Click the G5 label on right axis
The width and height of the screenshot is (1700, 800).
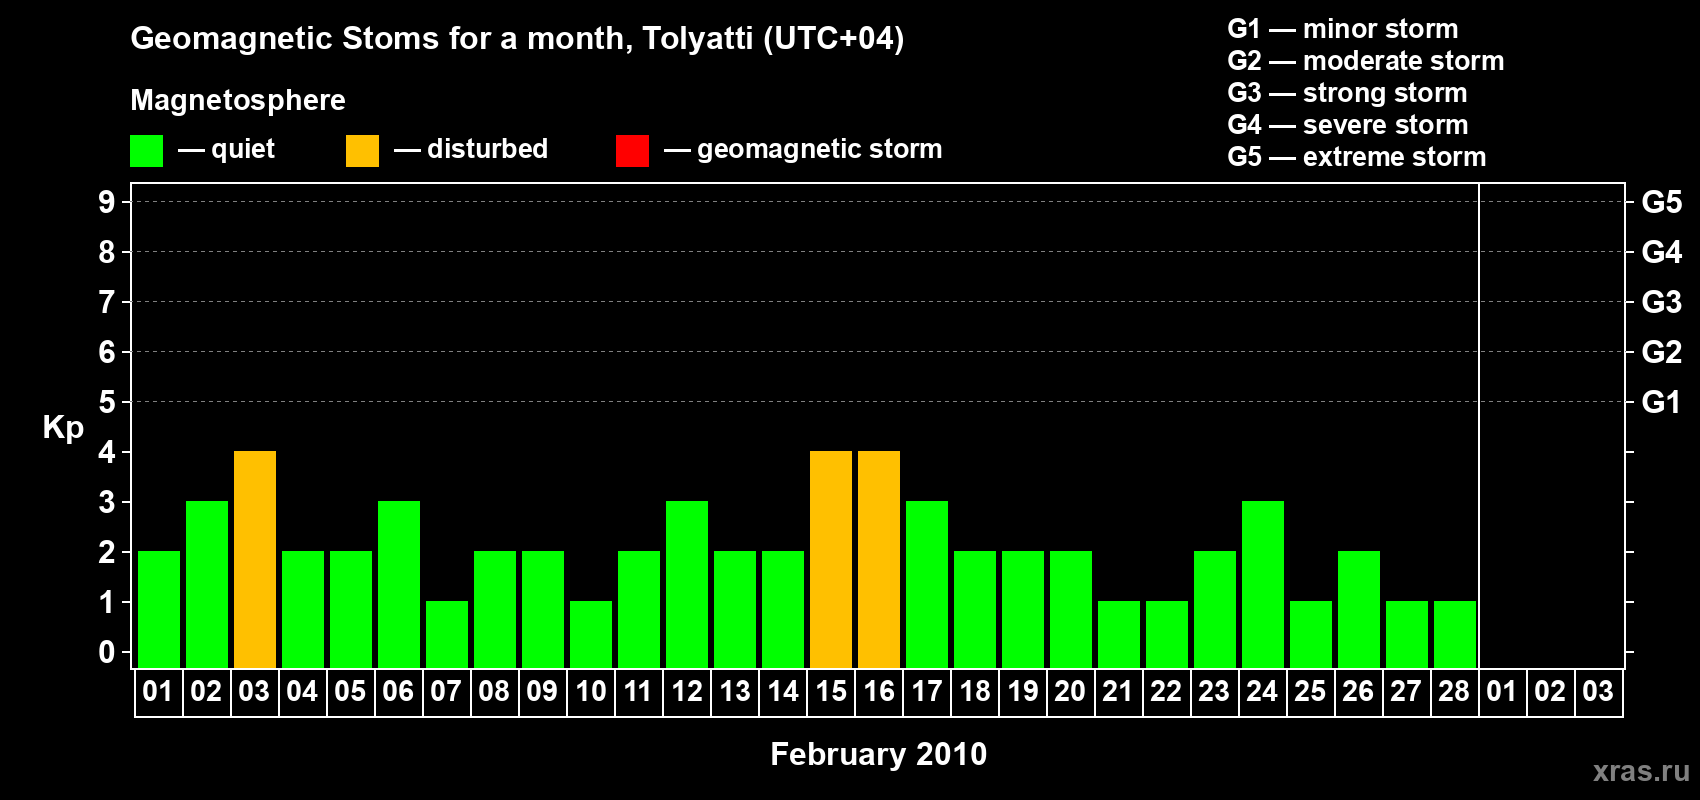pyautogui.click(x=1661, y=202)
